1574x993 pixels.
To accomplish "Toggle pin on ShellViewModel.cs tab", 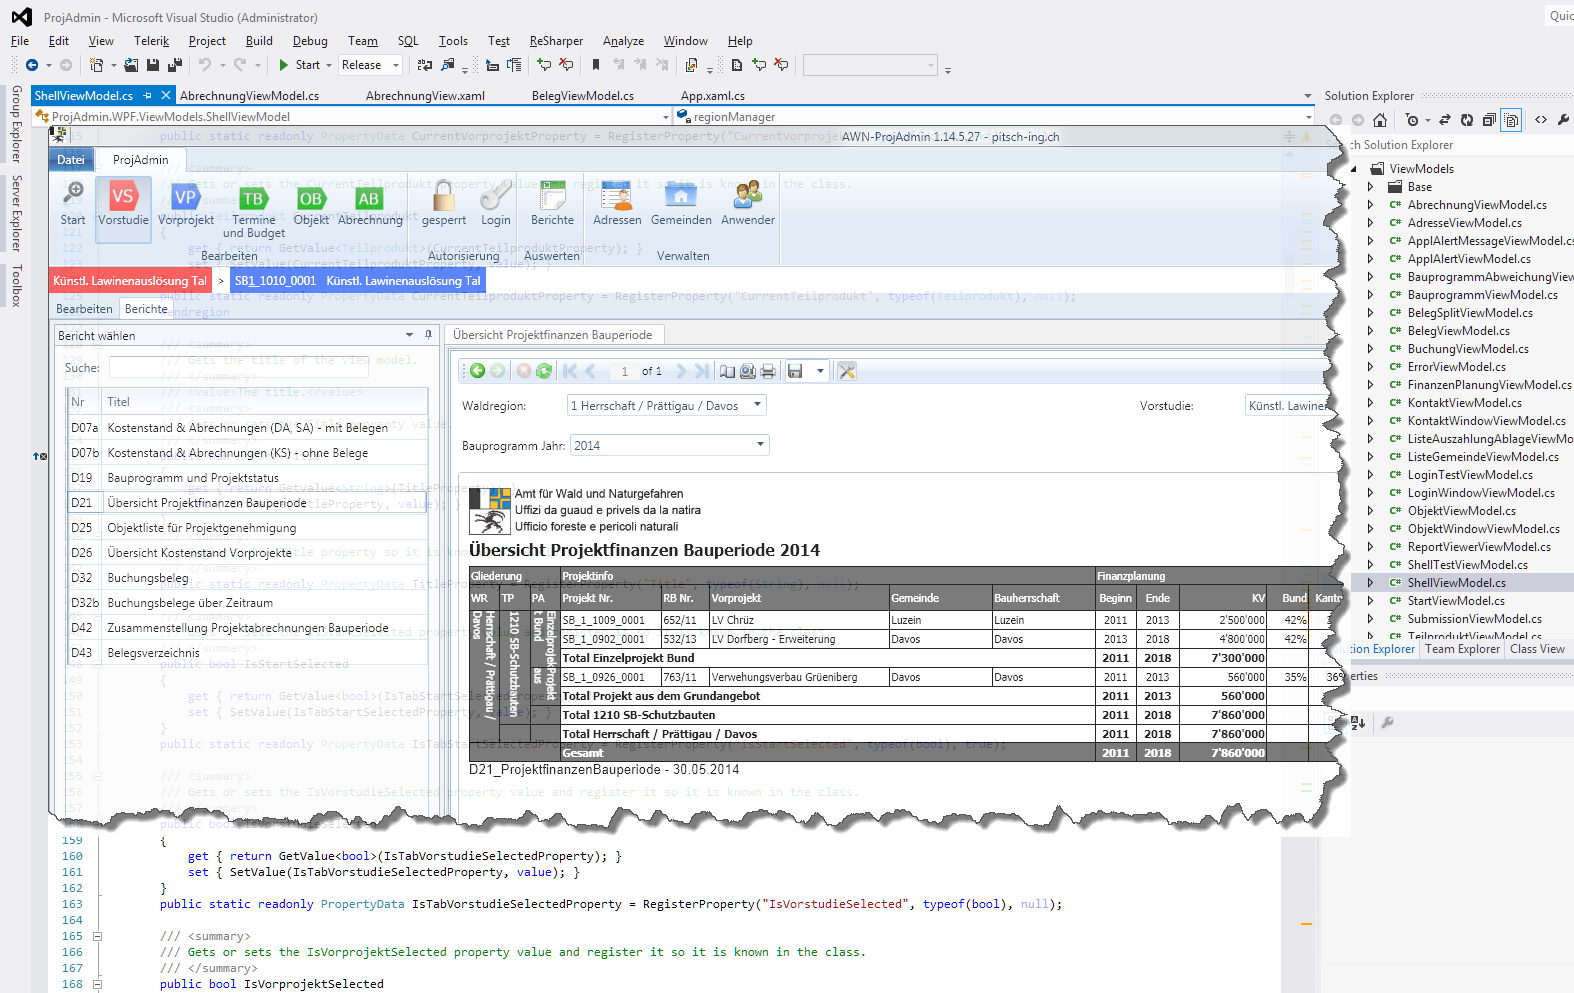I will click(x=148, y=96).
